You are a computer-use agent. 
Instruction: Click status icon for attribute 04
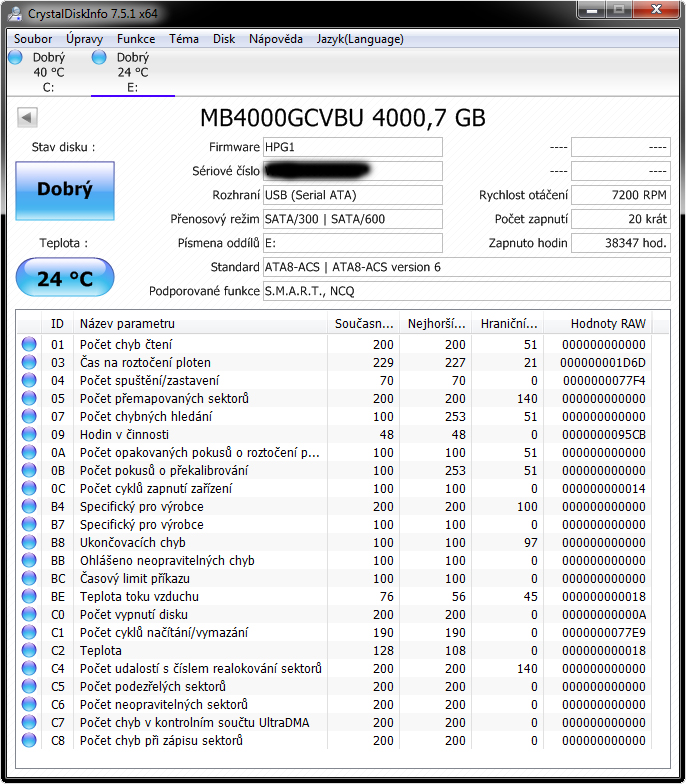29,380
